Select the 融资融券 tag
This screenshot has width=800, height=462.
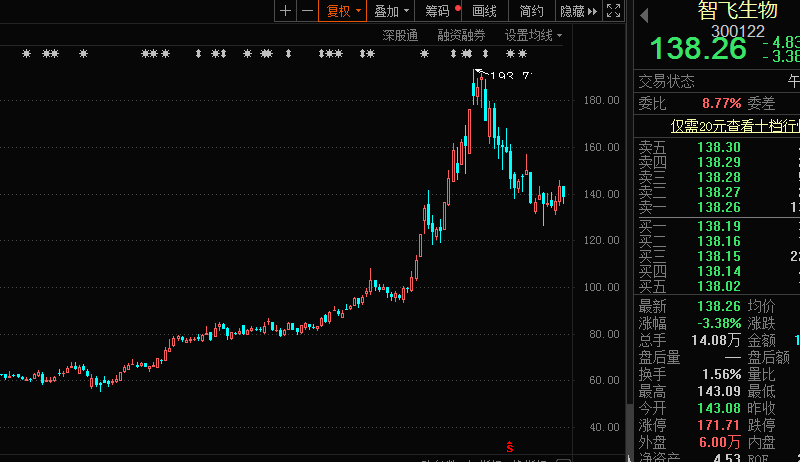(461, 35)
